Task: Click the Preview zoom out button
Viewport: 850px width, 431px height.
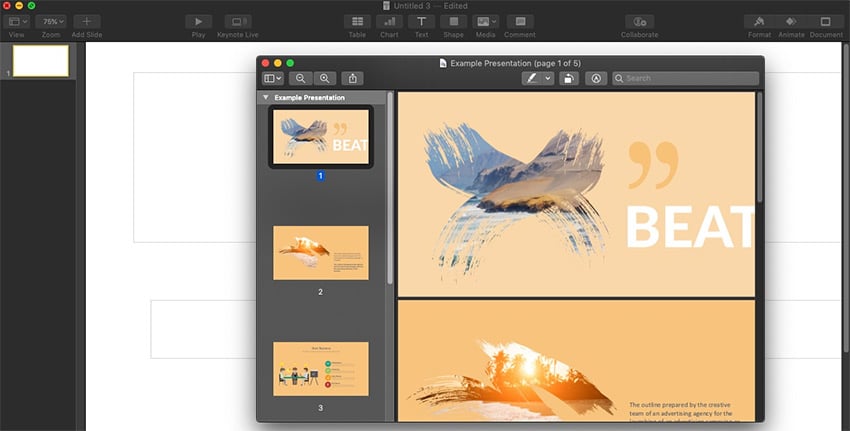Action: click(x=300, y=78)
